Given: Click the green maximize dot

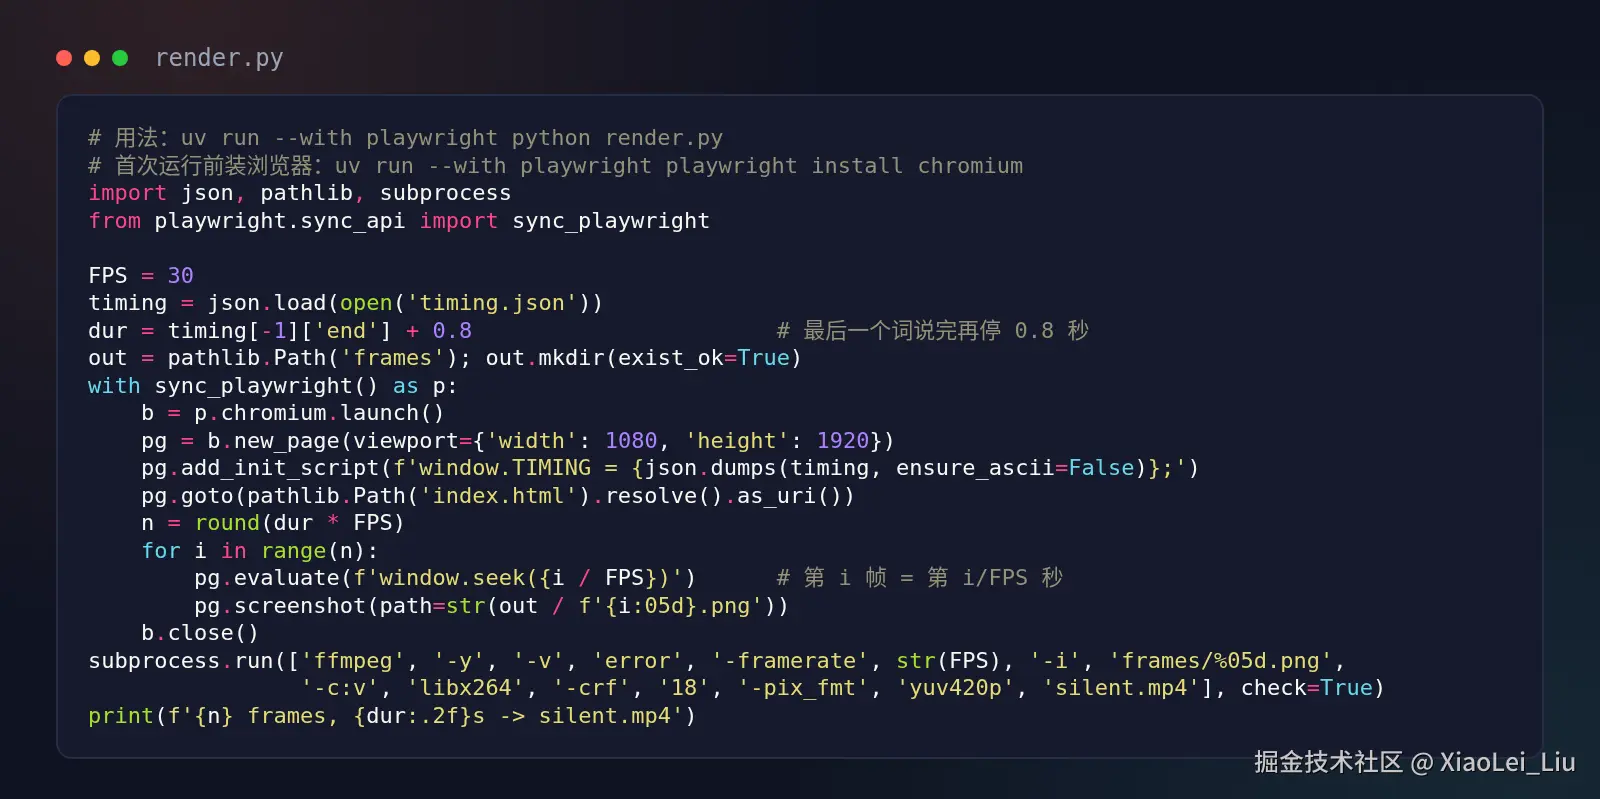Looking at the screenshot, I should click(x=120, y=58).
